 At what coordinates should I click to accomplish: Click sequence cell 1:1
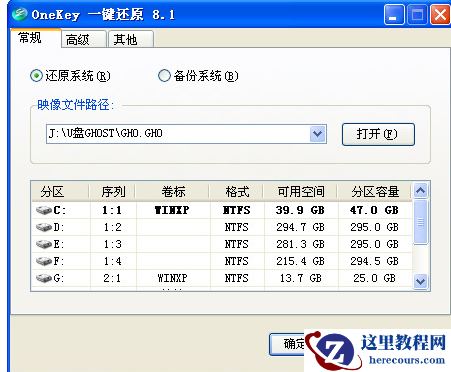112,210
